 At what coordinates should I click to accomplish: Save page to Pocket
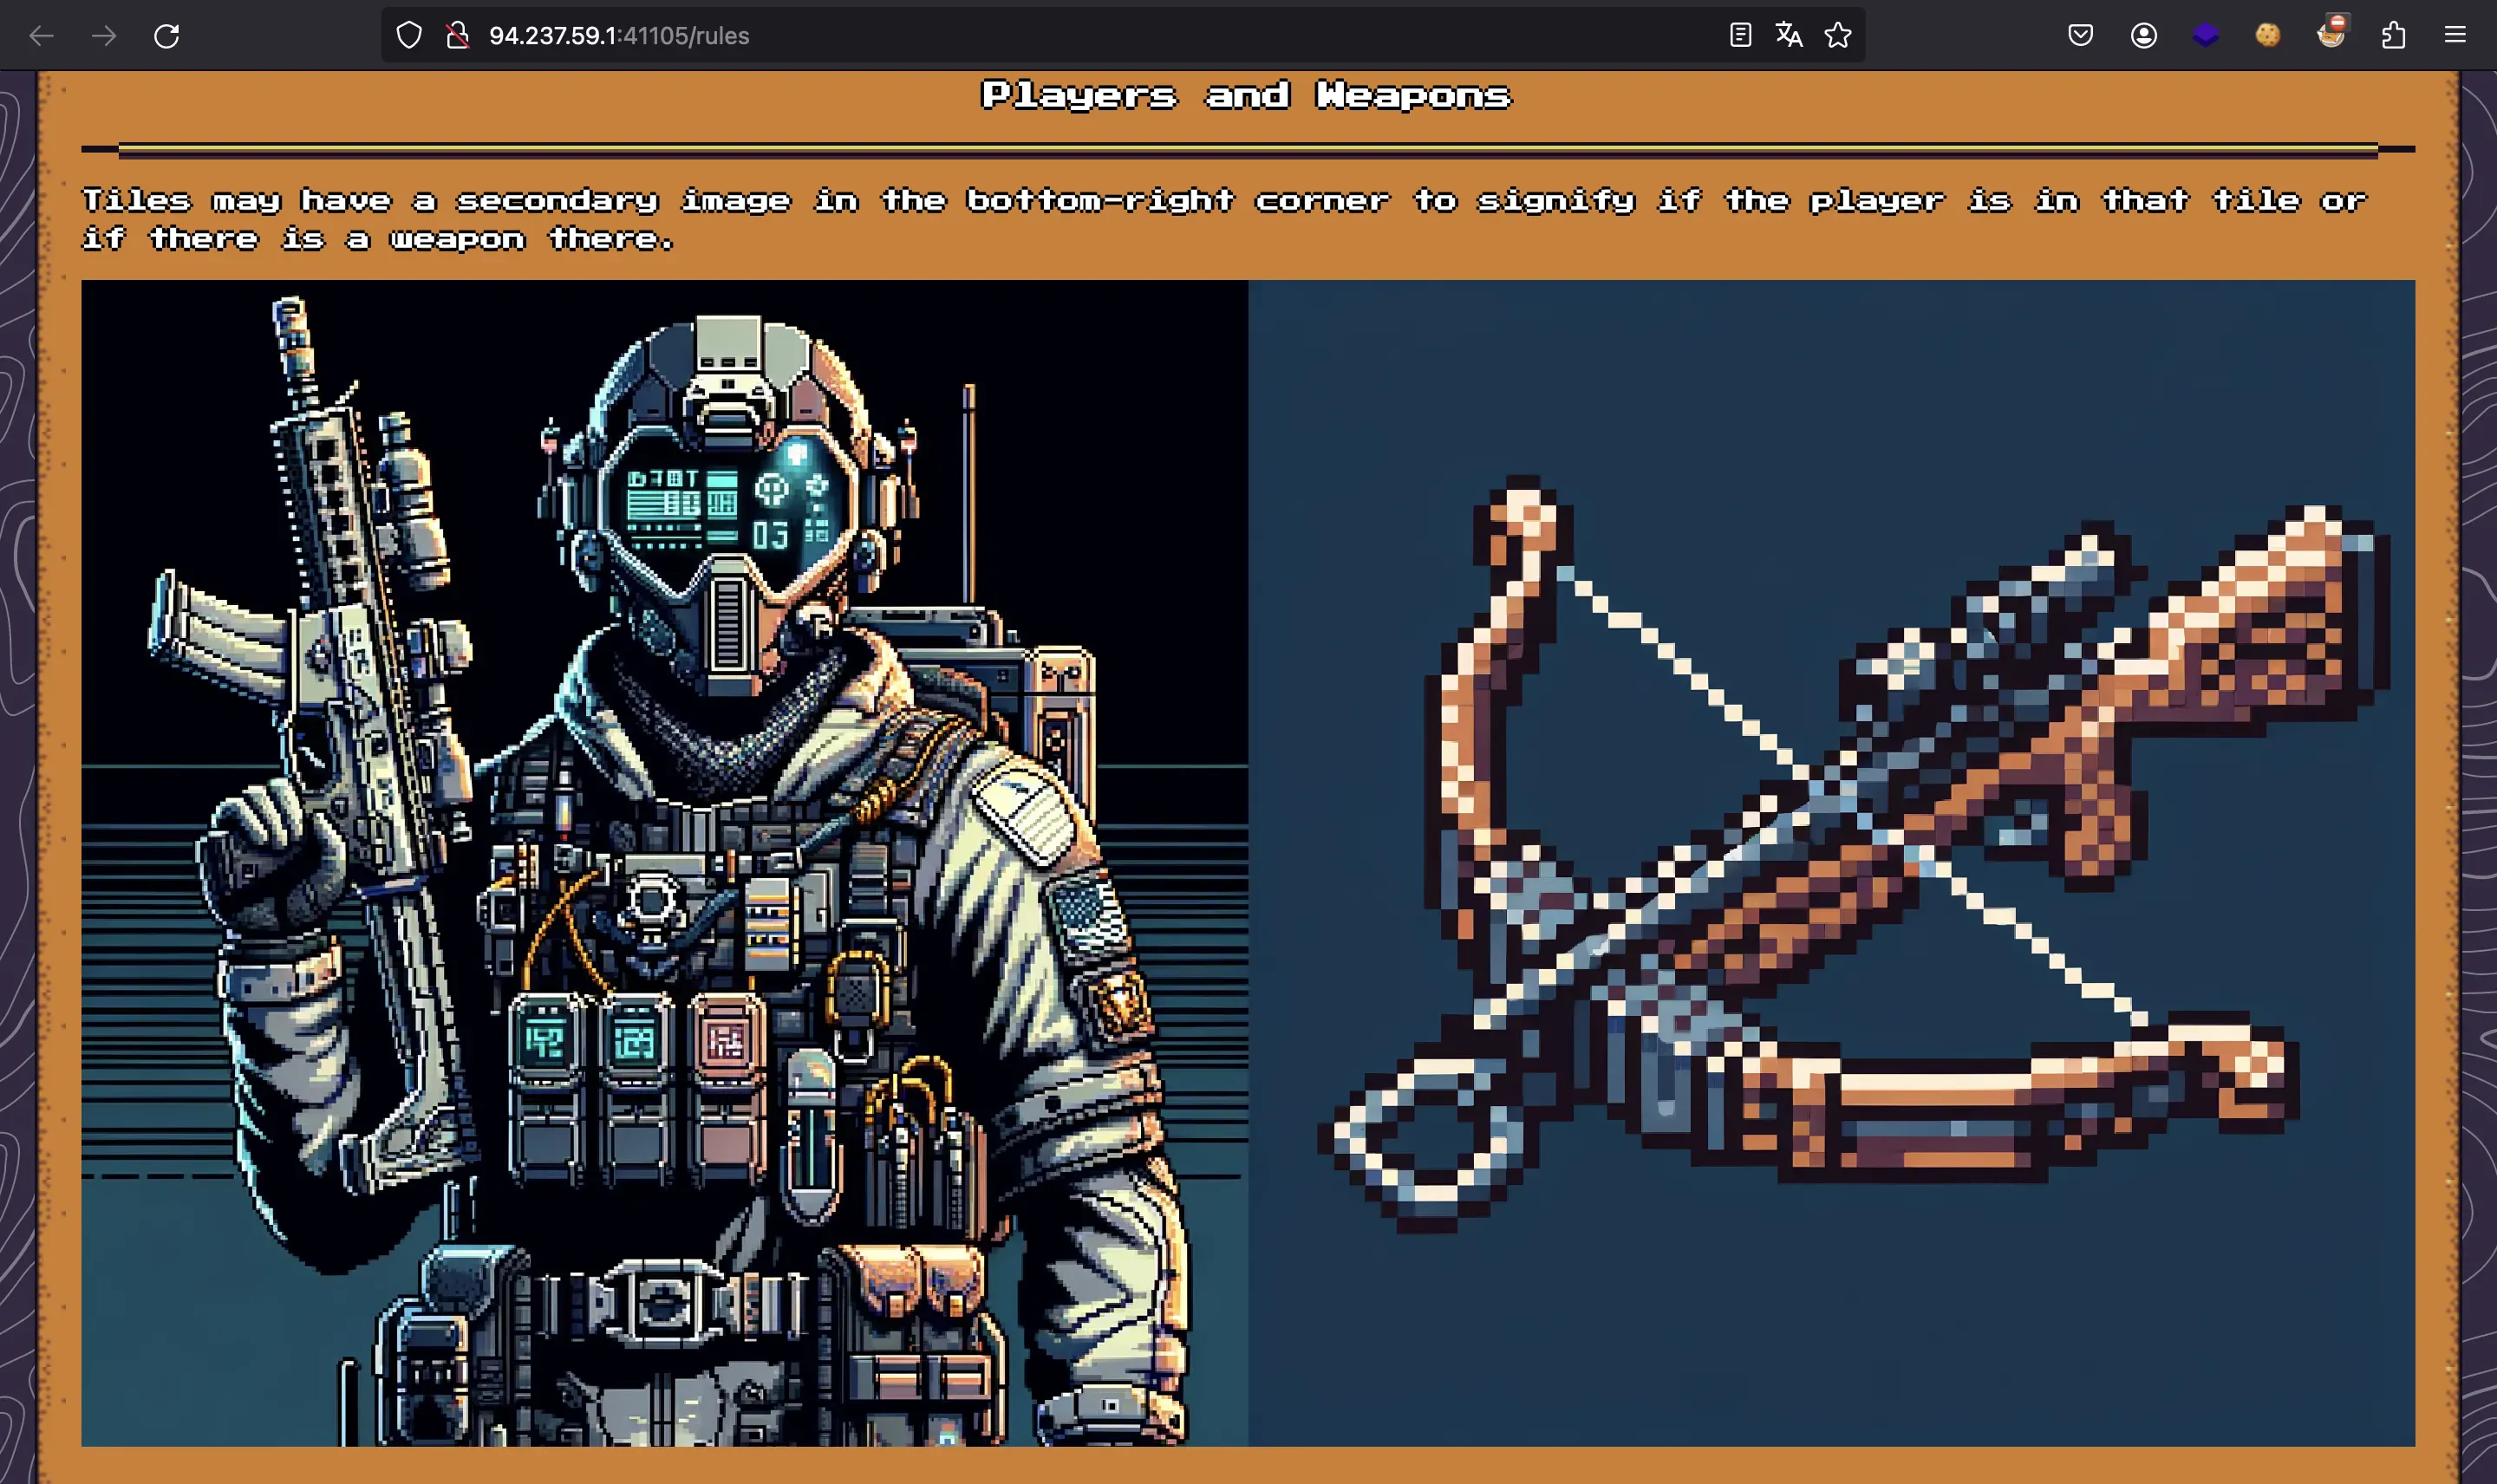point(2080,36)
